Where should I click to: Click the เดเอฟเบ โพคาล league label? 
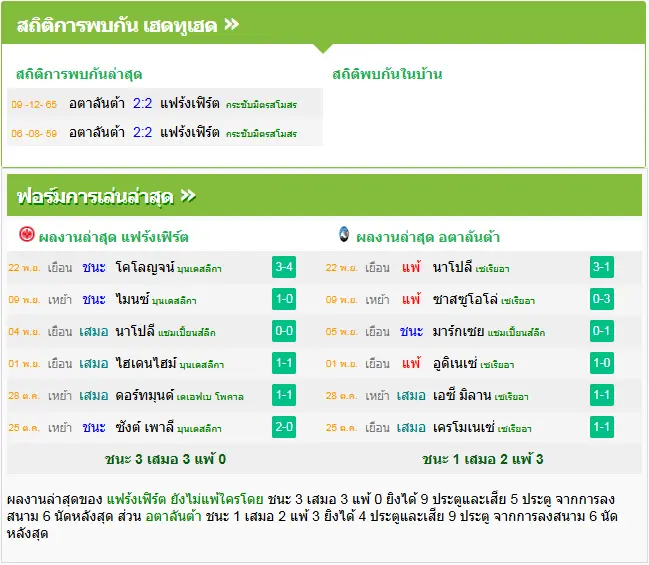210,397
